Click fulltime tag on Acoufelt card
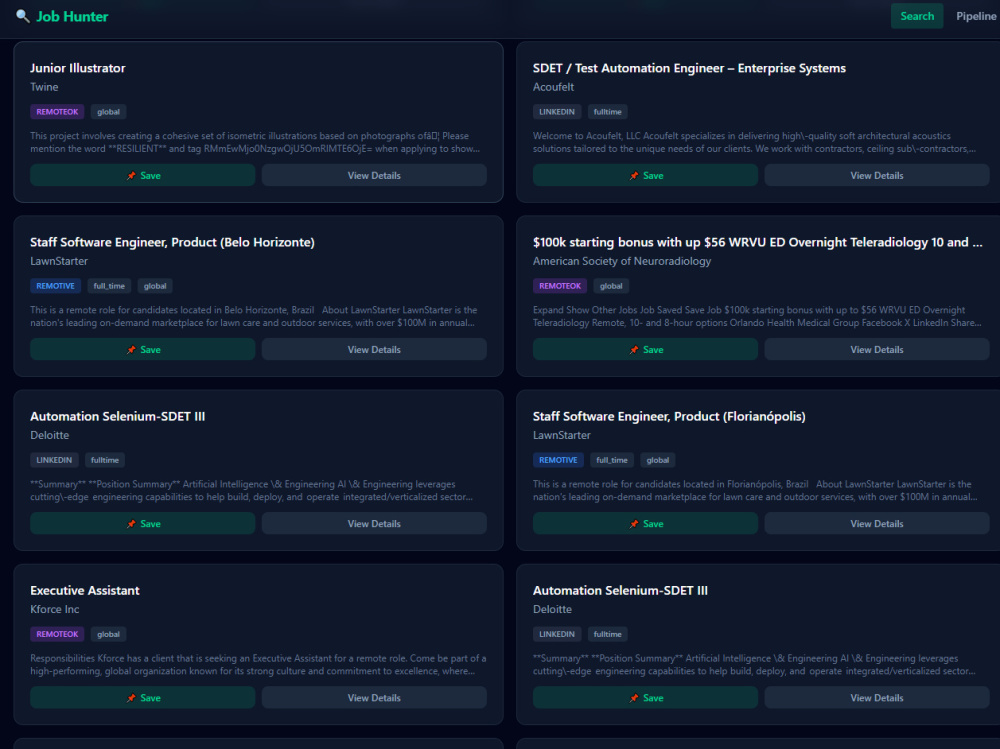 point(608,112)
